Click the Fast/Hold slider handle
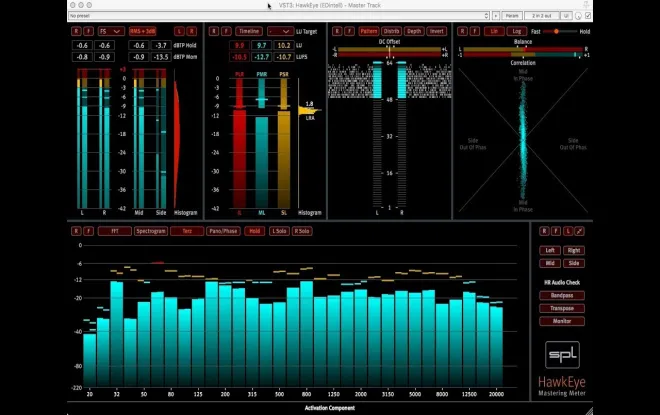This screenshot has width=660, height=415. (556, 32)
